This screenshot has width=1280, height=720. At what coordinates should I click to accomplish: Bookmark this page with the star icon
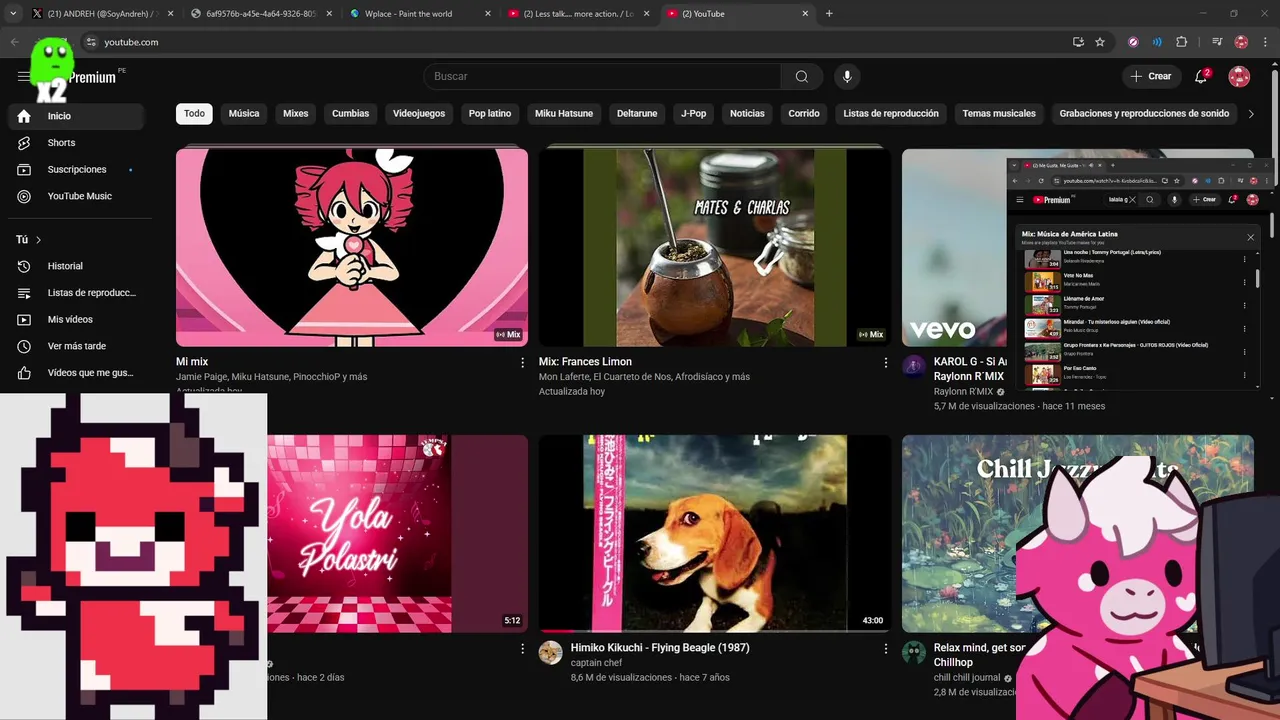coord(1100,42)
